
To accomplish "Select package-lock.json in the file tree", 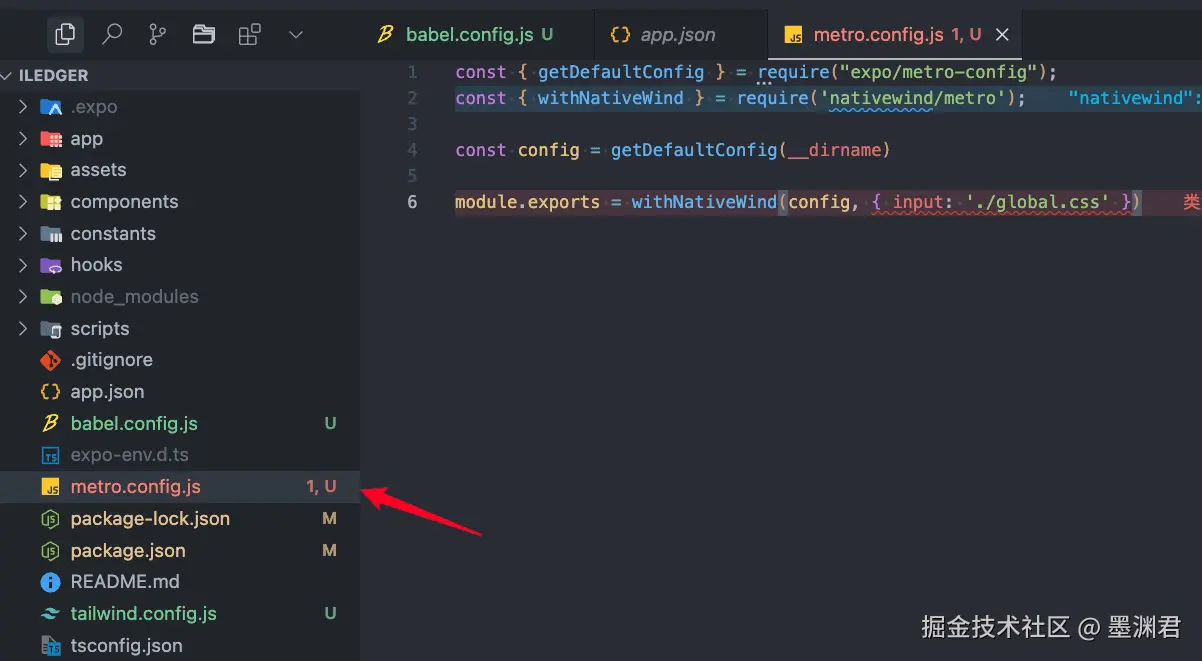I will point(150,519).
